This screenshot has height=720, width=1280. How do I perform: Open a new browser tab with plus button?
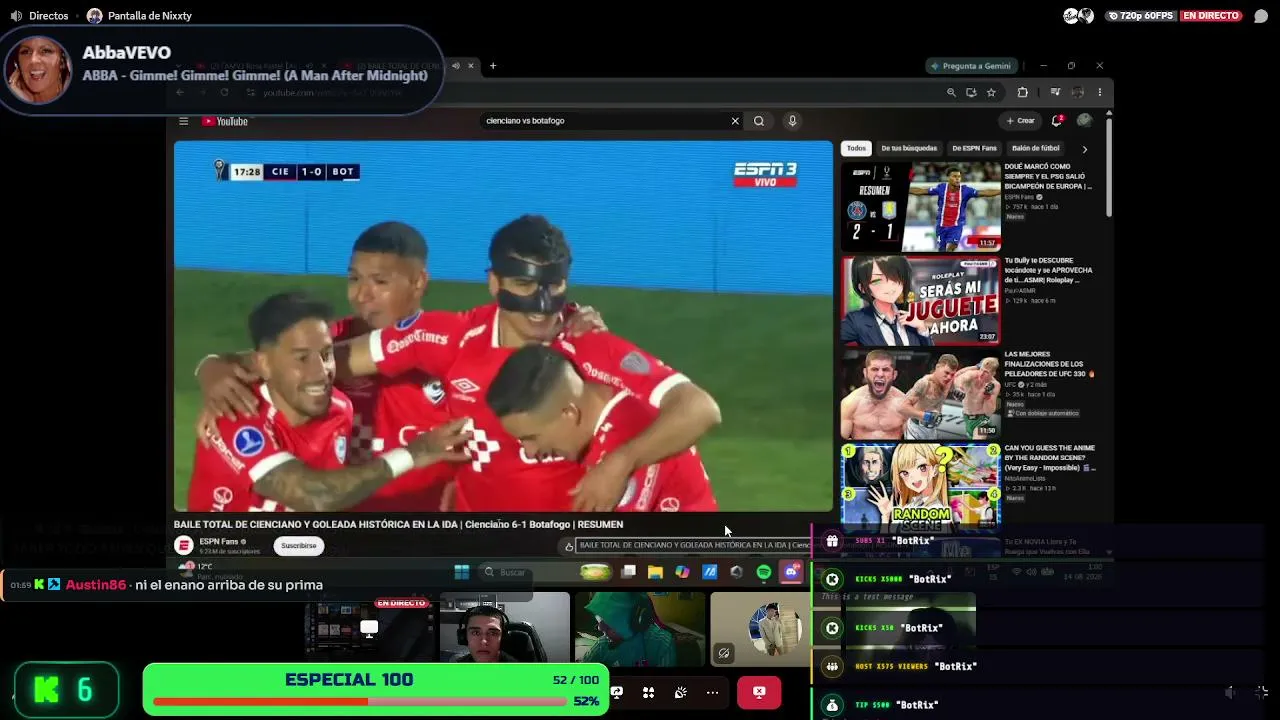pyautogui.click(x=493, y=66)
